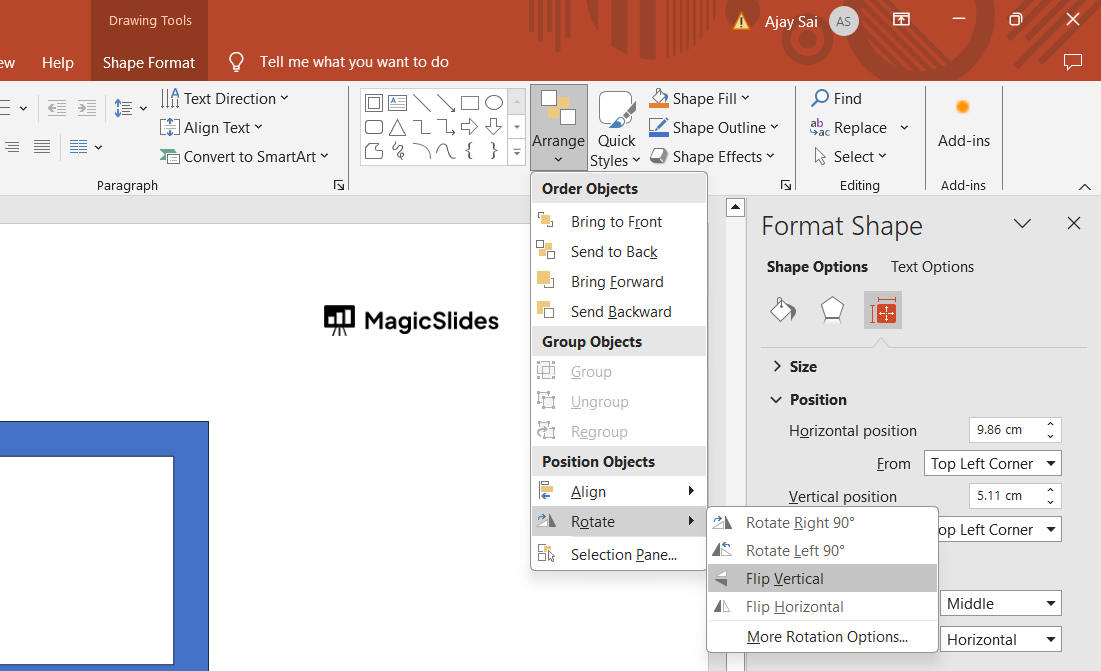
Task: Click the lightbulb Tell me icon
Action: click(x=237, y=62)
